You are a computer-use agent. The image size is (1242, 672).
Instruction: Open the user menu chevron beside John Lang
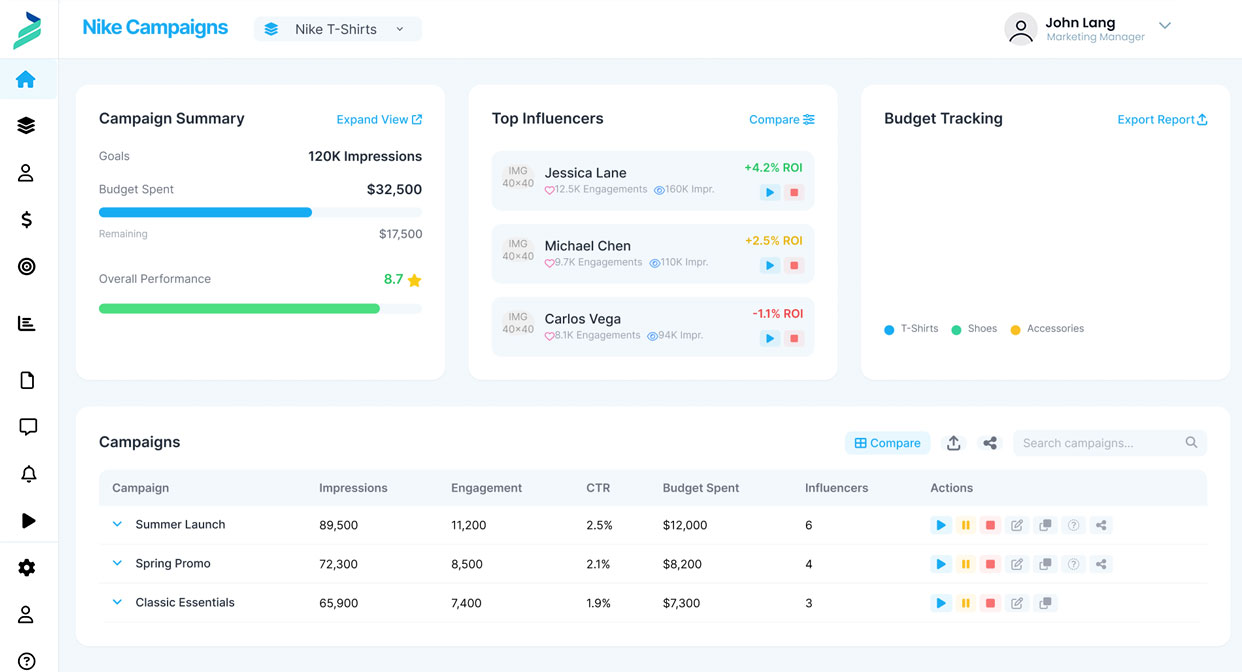1165,26
